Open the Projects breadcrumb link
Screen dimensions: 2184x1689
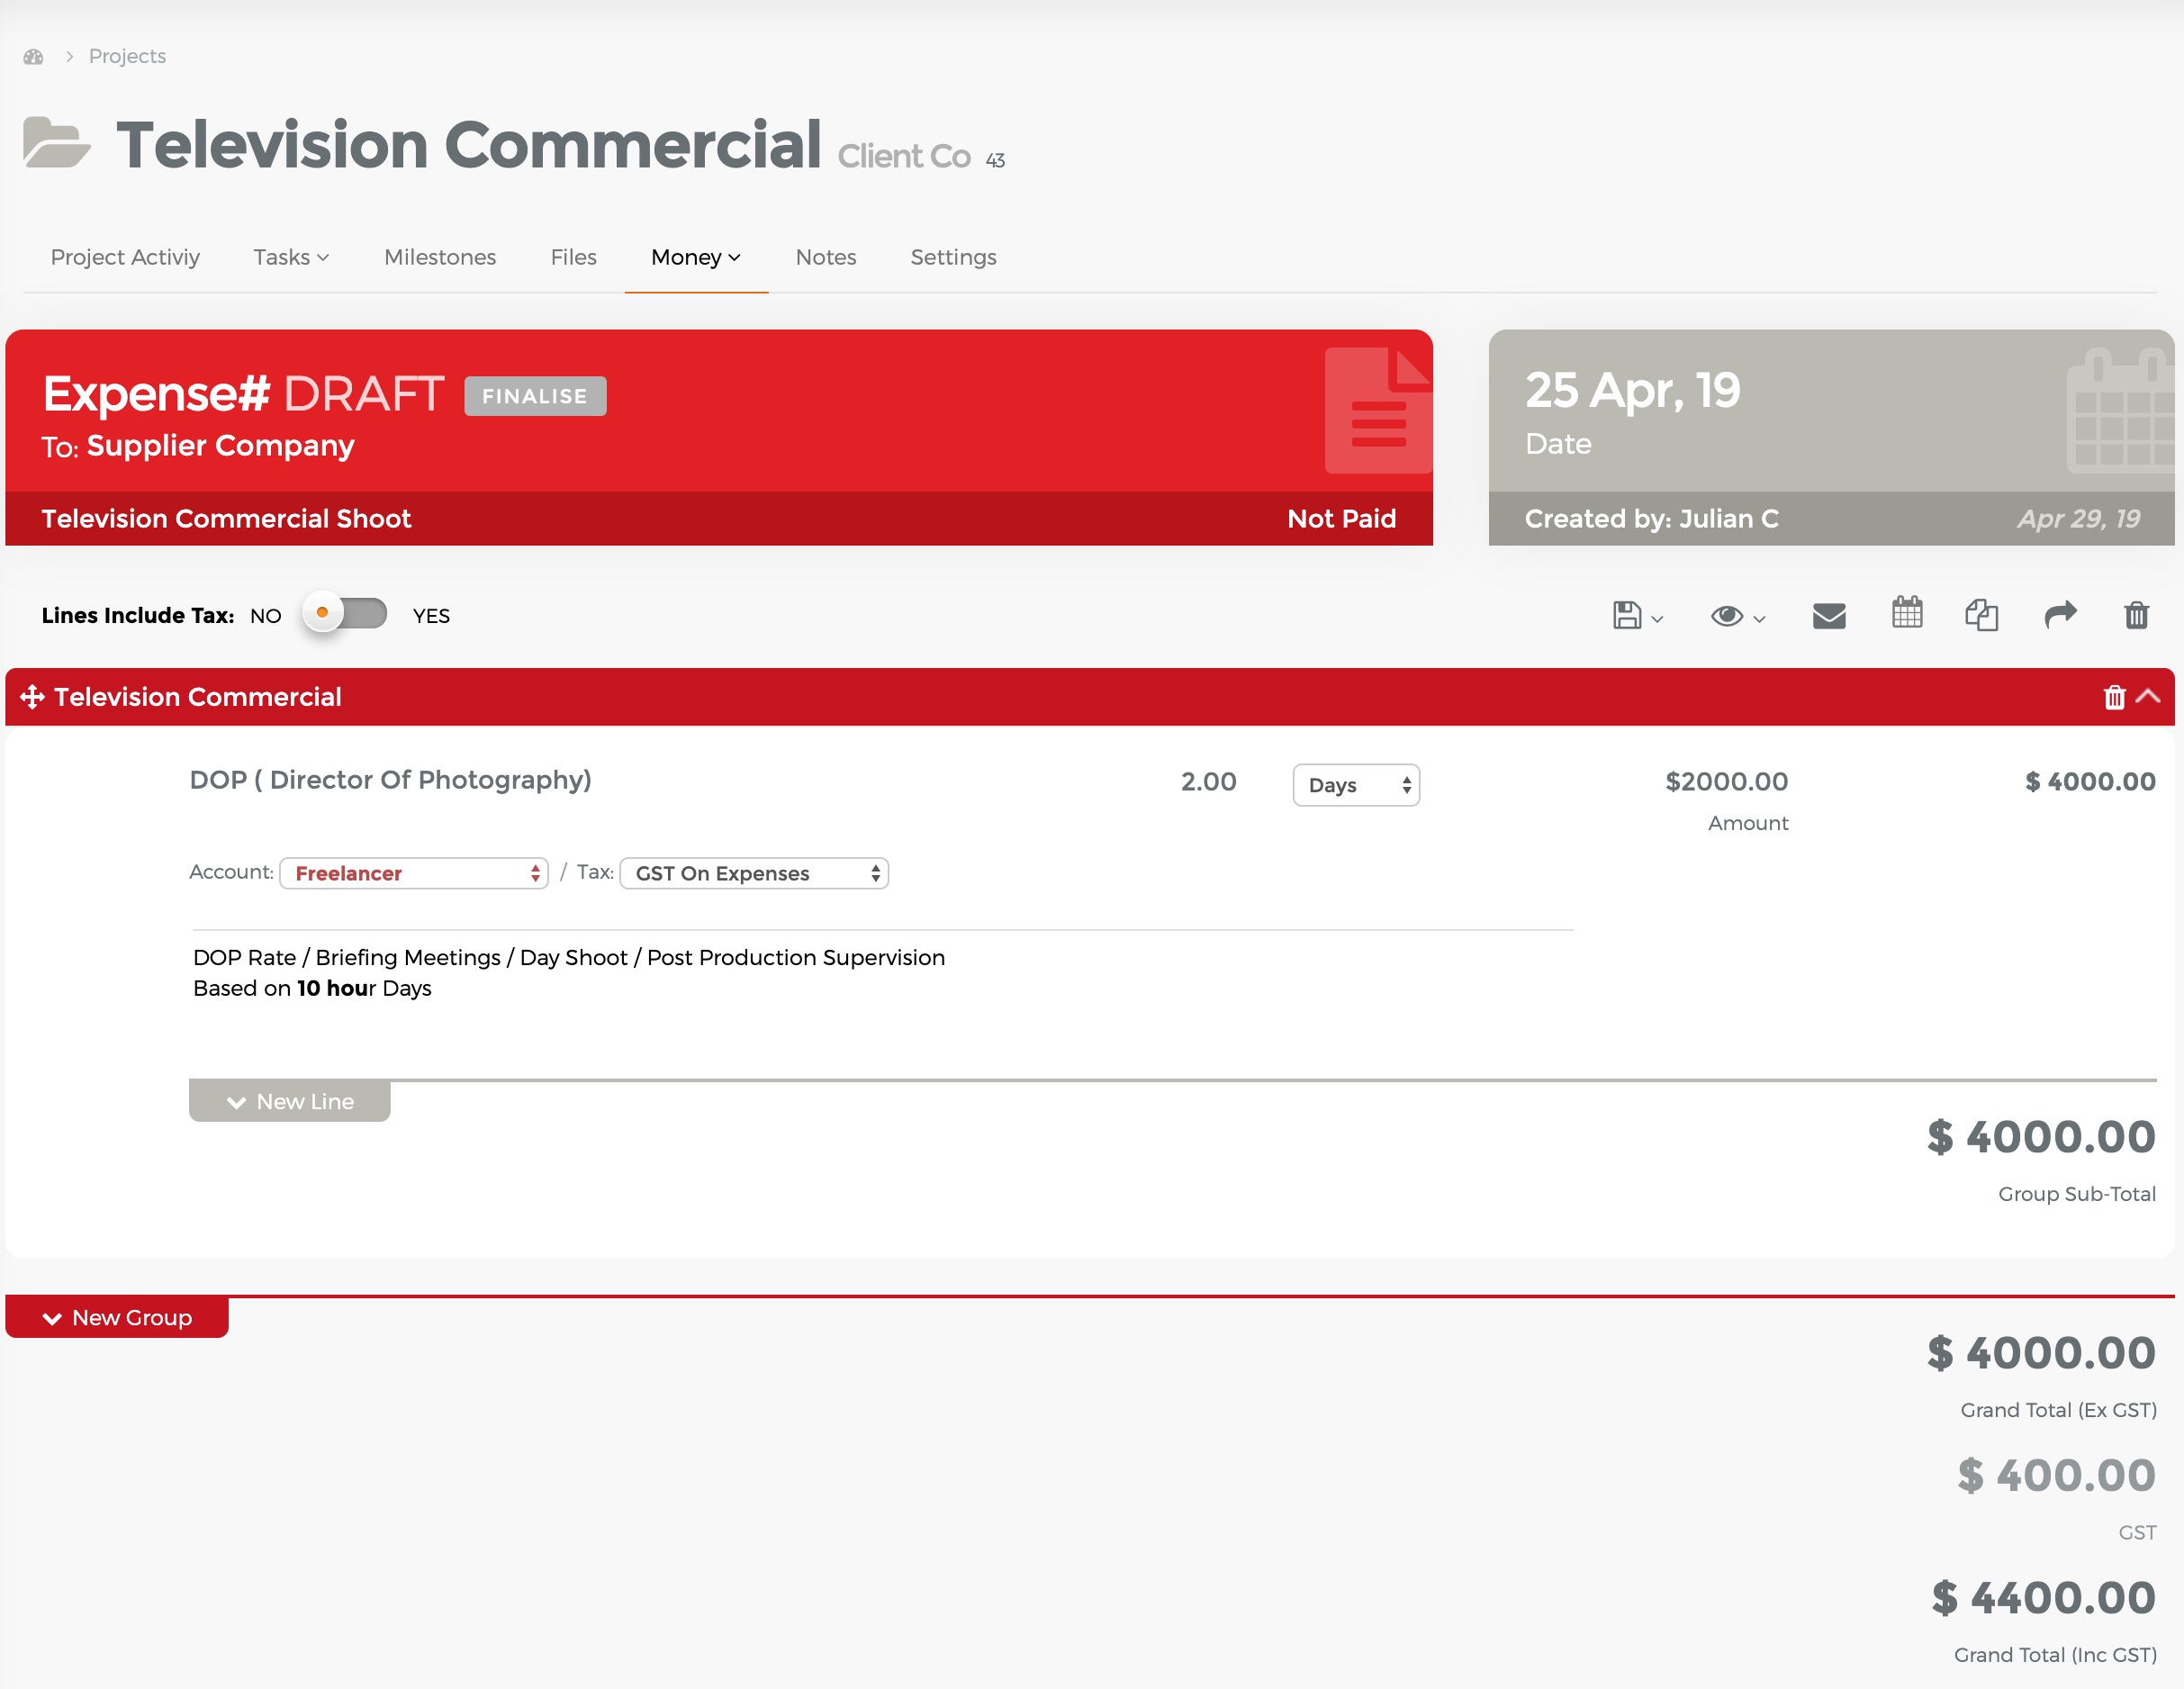[127, 56]
